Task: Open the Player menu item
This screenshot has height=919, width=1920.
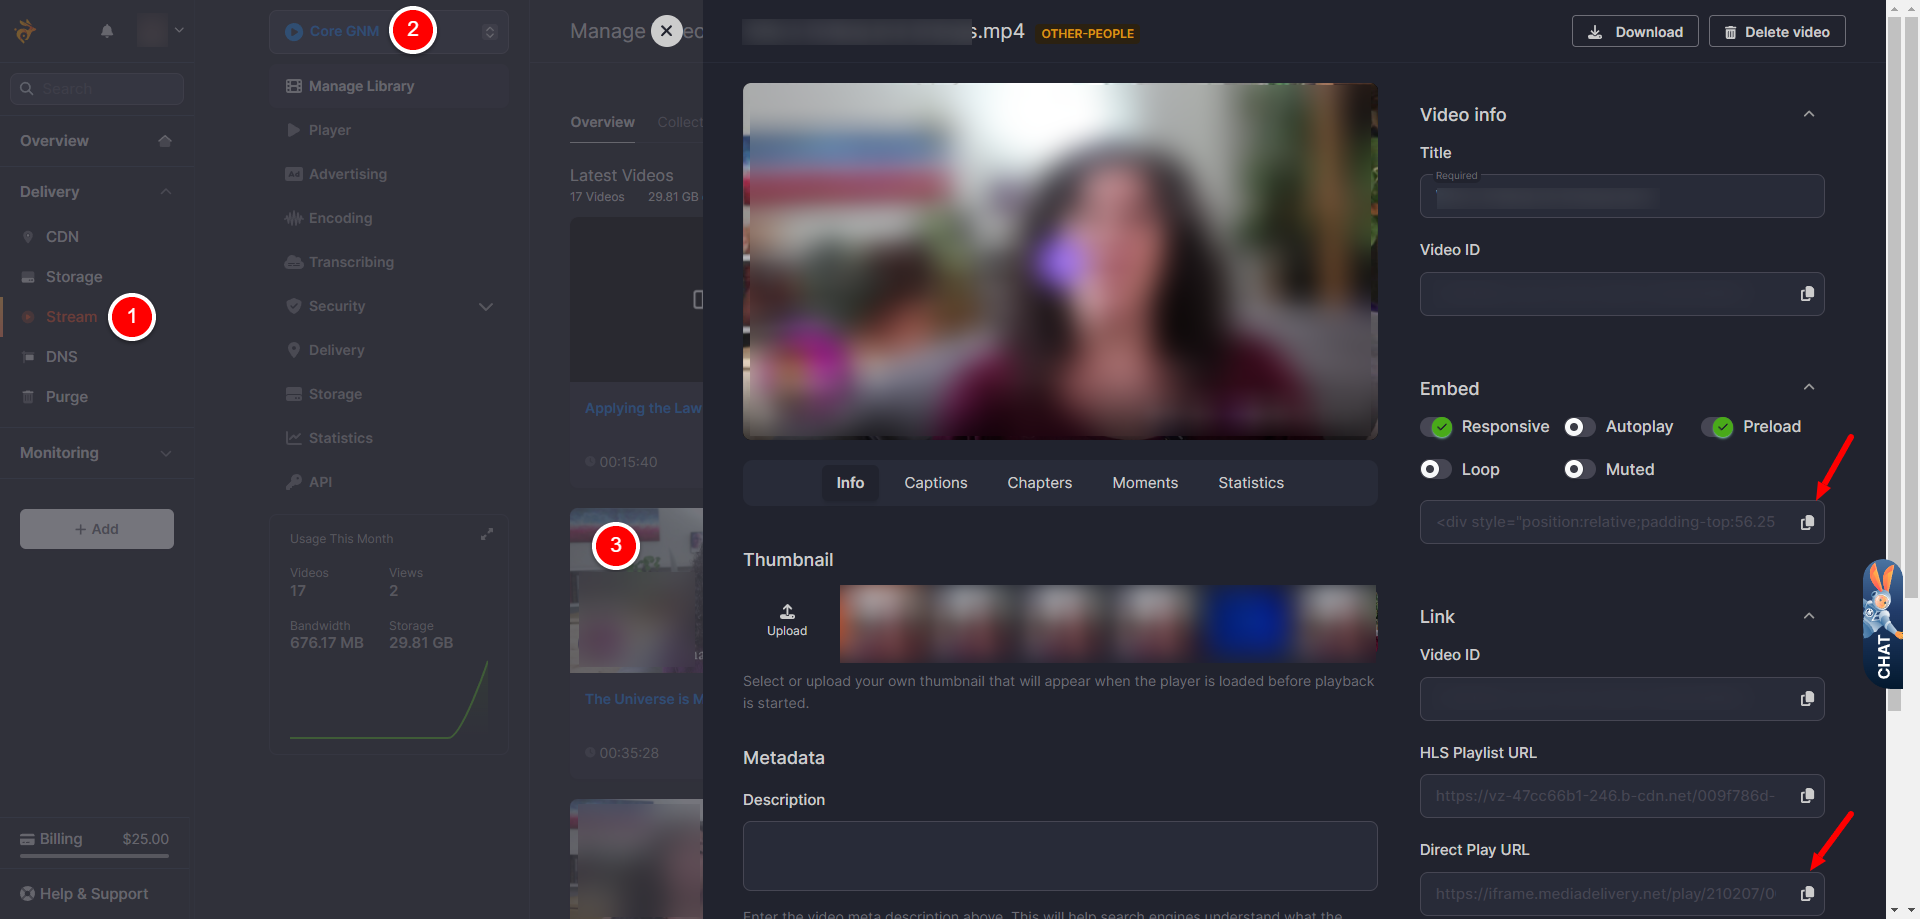Action: (x=329, y=130)
